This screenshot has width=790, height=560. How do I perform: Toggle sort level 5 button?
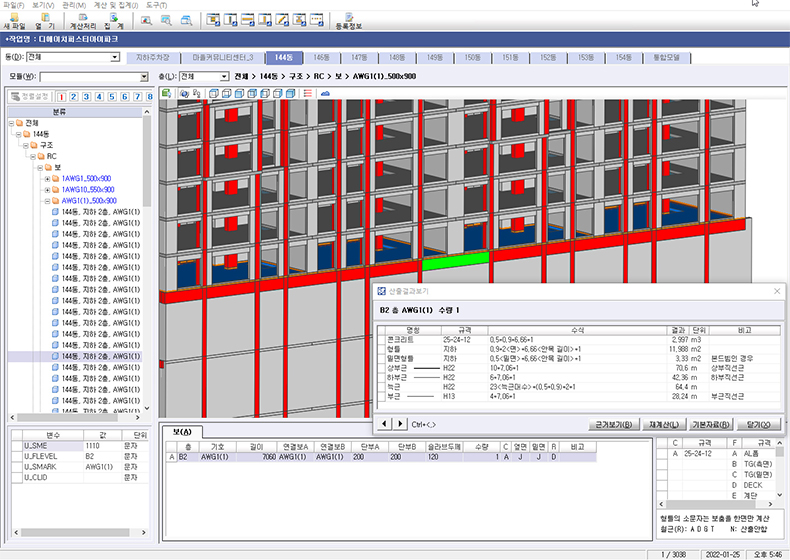(x=112, y=96)
